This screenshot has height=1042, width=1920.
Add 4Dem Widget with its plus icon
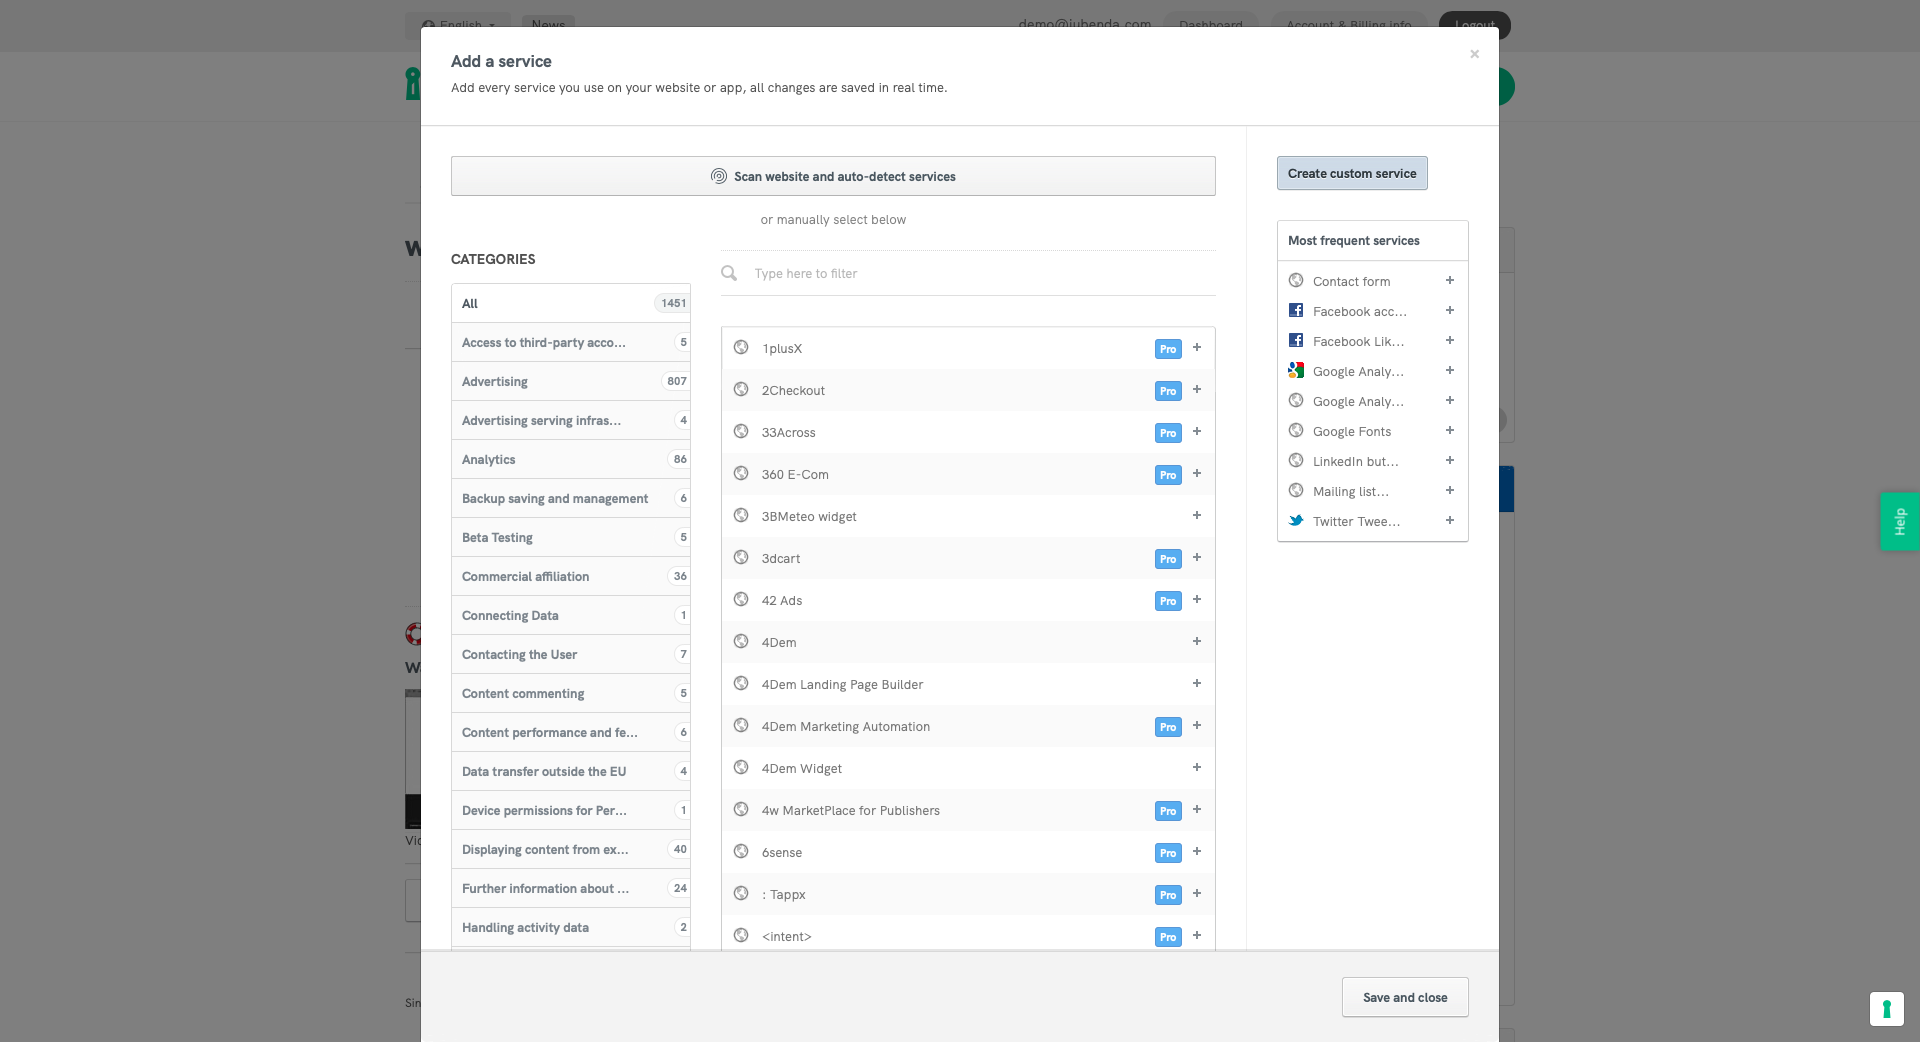click(1196, 767)
